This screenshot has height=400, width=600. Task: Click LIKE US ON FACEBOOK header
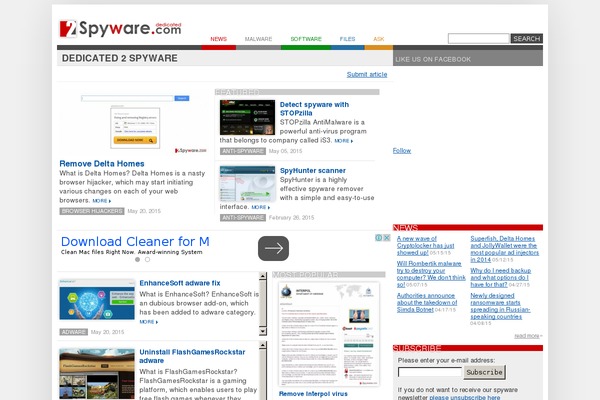(433, 59)
